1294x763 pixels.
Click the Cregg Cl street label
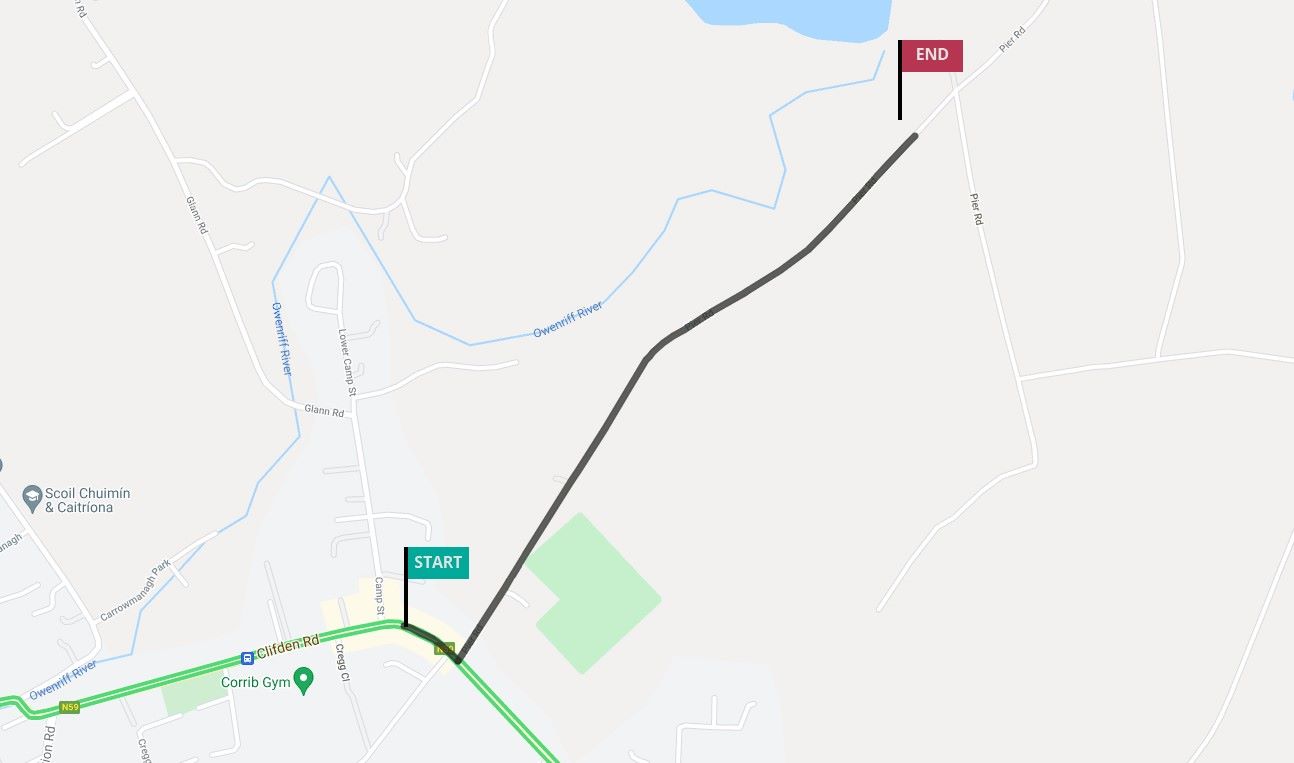(343, 662)
